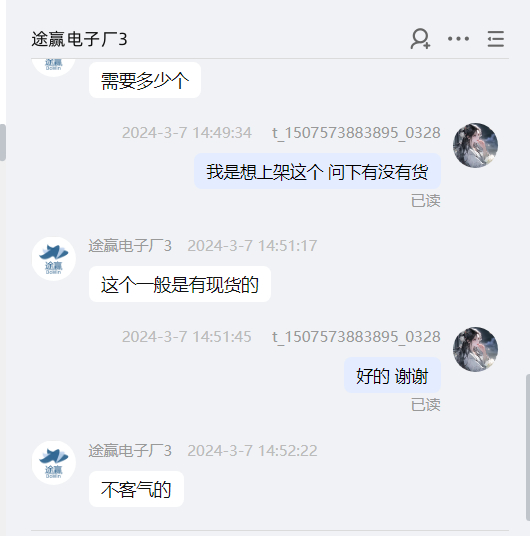Click the 好的 谢谢 message bubble

[x=392, y=375]
